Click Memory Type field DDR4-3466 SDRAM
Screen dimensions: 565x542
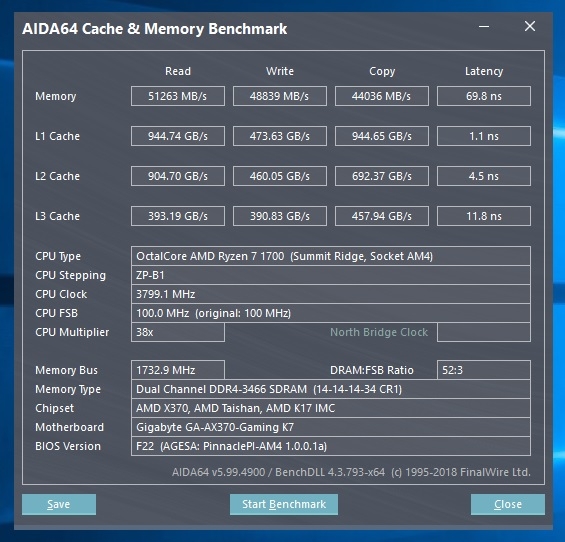(x=331, y=389)
